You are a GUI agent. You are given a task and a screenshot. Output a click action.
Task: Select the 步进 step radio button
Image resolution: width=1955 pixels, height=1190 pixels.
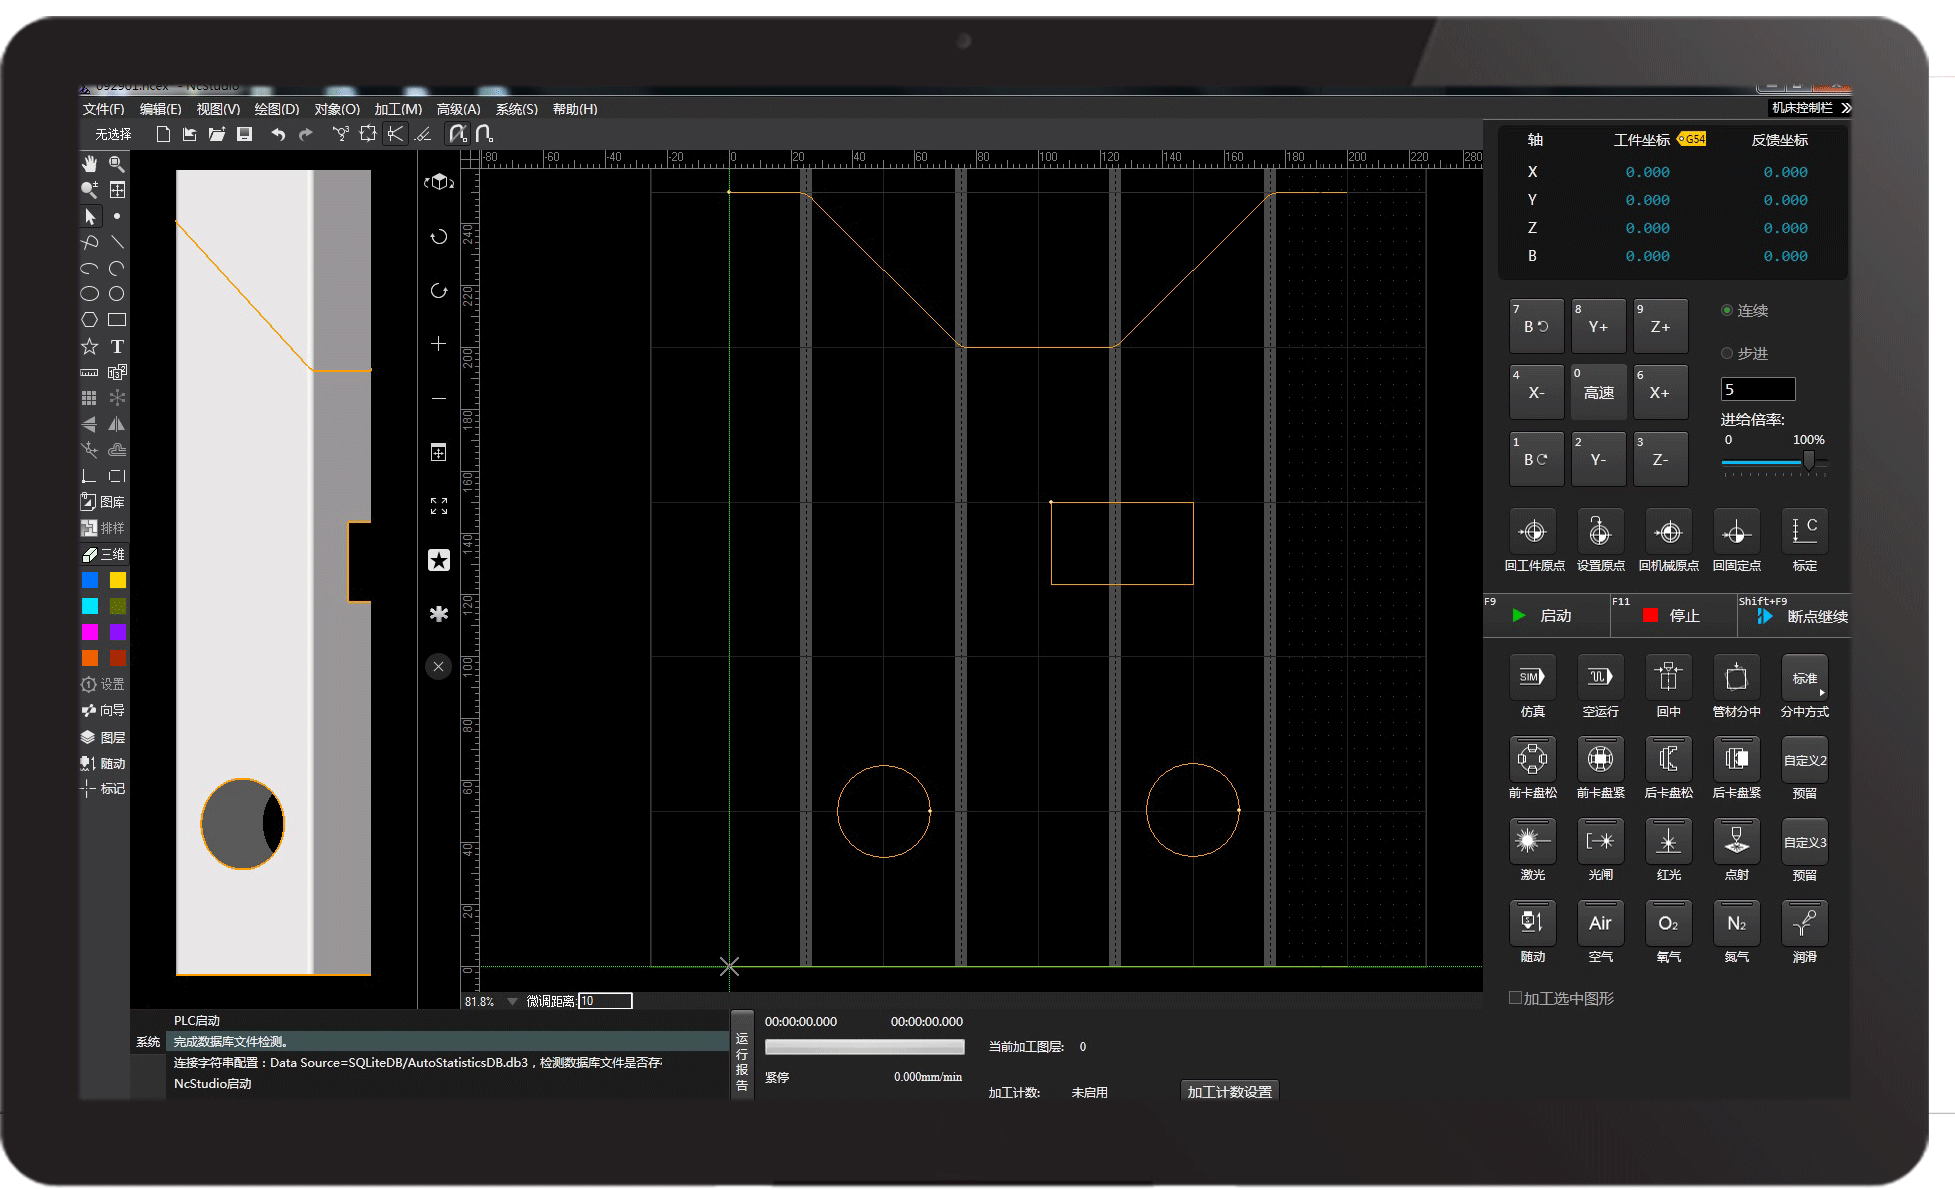[1726, 353]
